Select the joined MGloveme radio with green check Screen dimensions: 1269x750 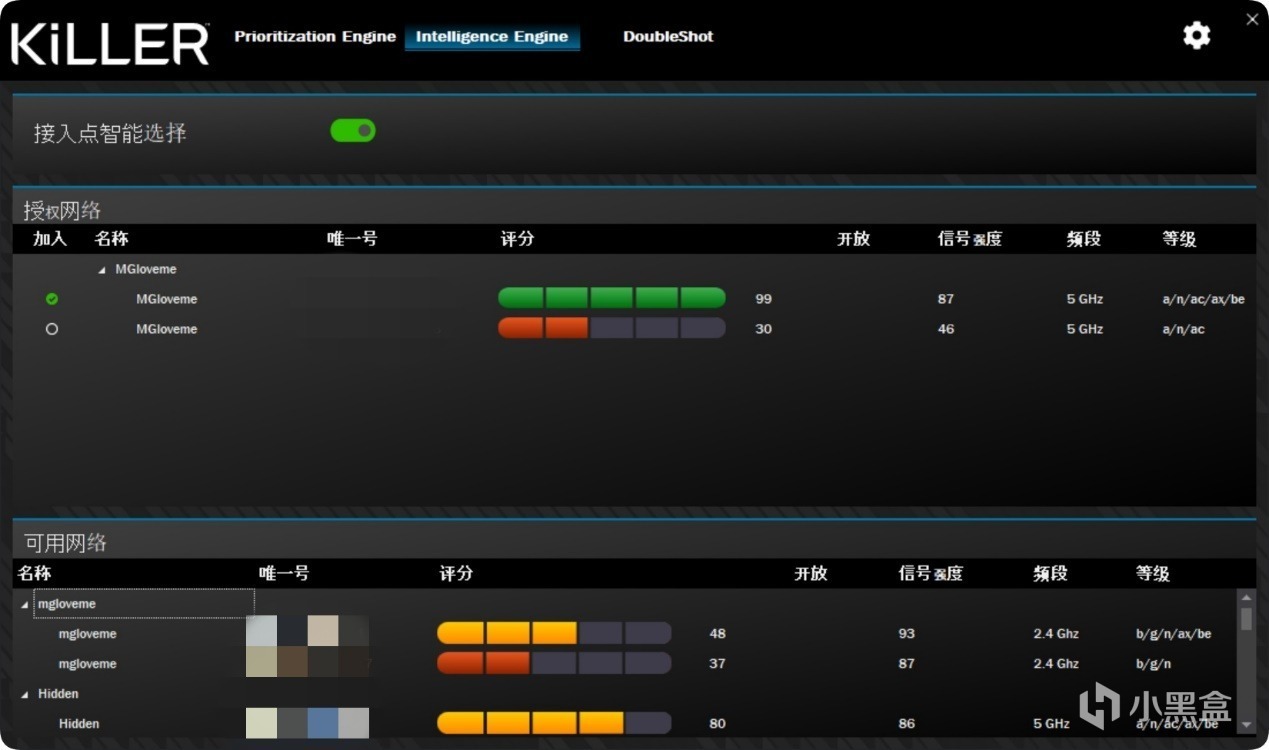pos(52,299)
